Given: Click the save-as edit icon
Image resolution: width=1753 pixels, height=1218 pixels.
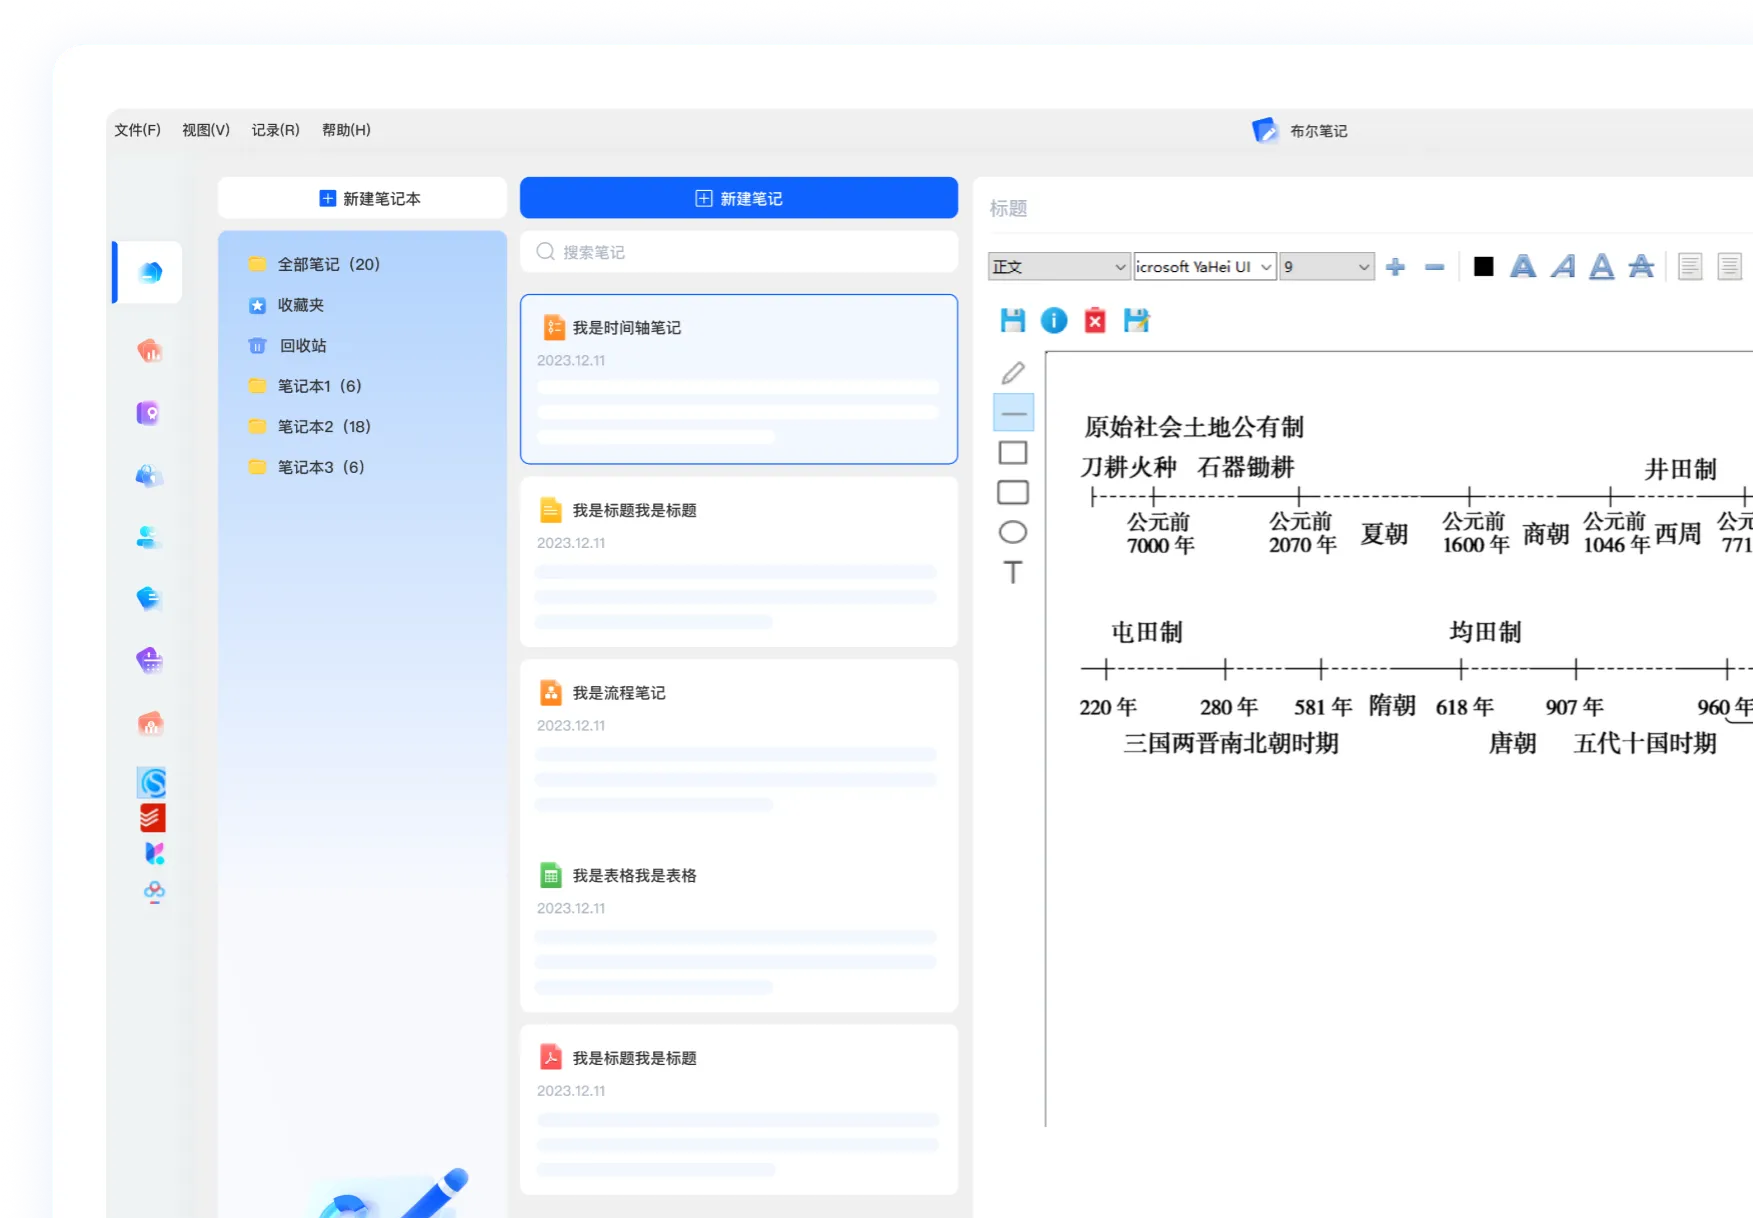Looking at the screenshot, I should tap(1136, 320).
